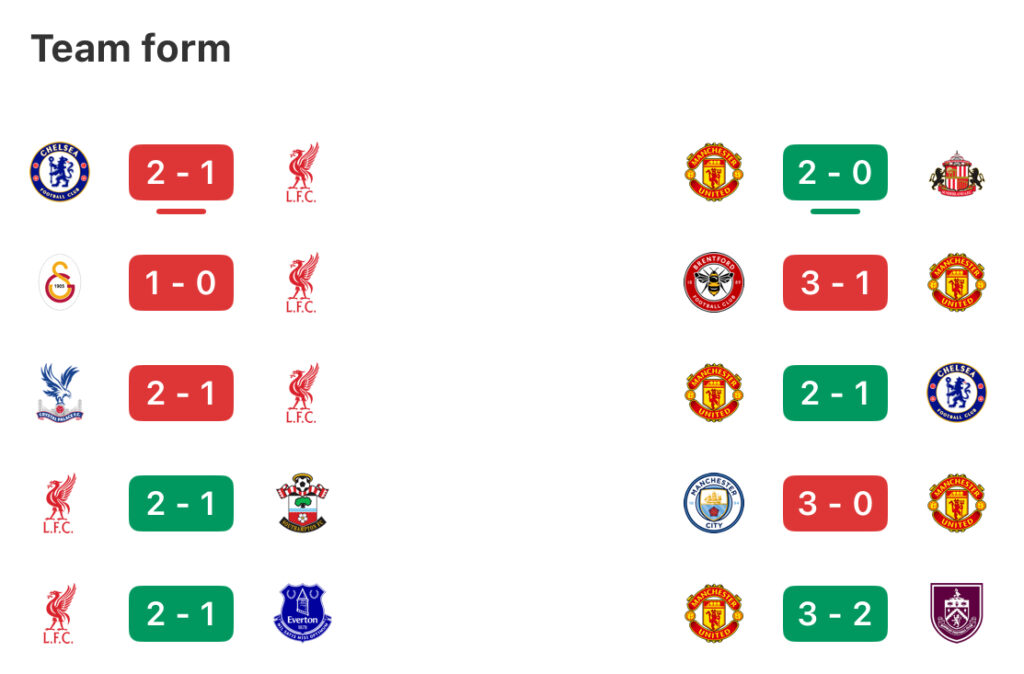This screenshot has width=1024, height=674.
Task: Open the 1 - 0 Galatasaray result
Action: 181,283
